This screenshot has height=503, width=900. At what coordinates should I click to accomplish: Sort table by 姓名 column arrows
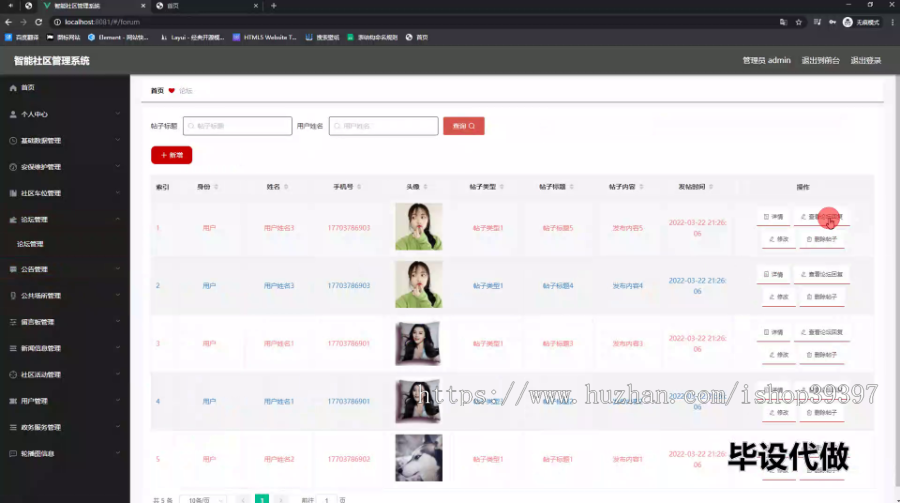(x=286, y=187)
